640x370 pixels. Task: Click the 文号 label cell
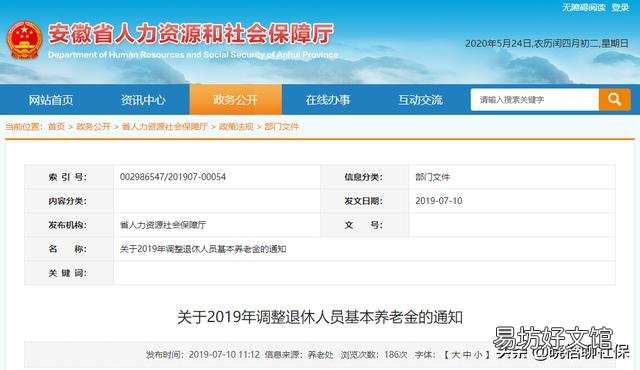364,225
